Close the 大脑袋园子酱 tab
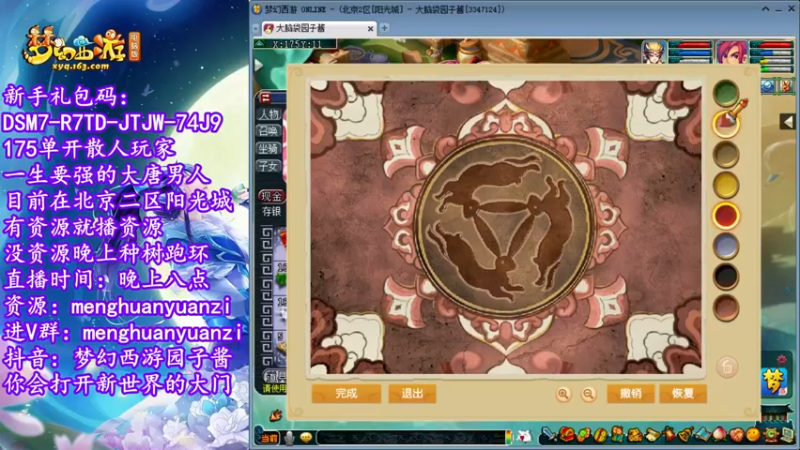 click(x=370, y=29)
